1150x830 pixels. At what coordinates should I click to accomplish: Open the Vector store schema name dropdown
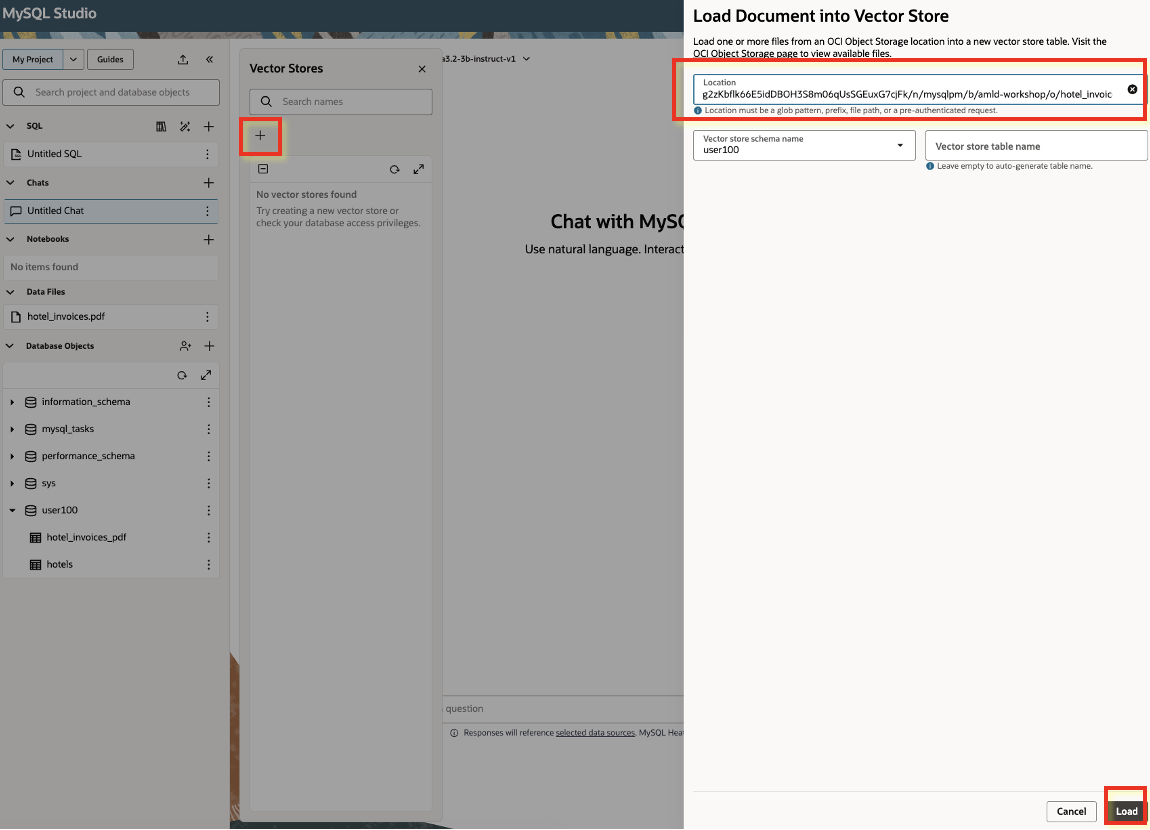point(804,145)
